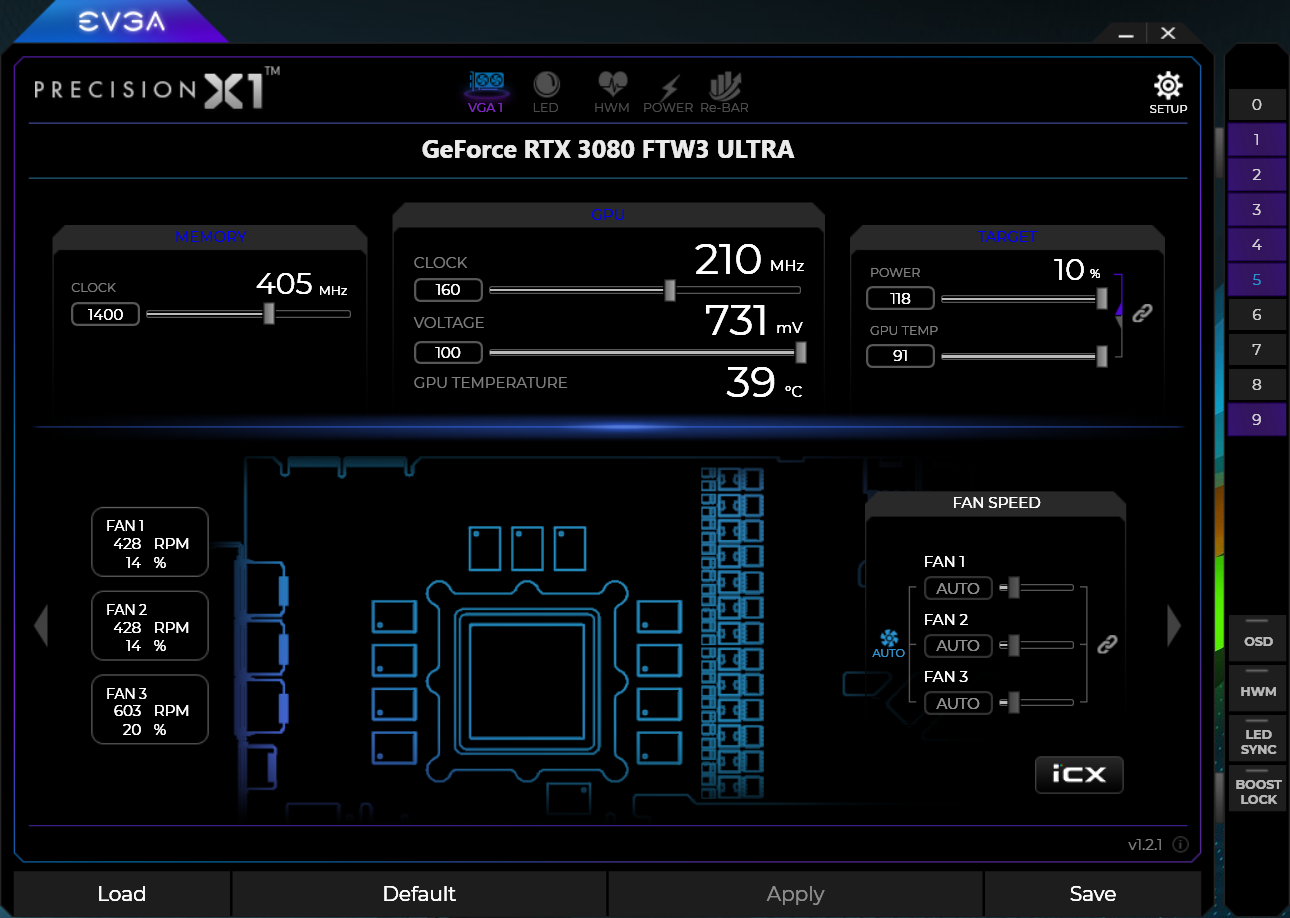Click the FAN 2 AUTO value field
Screen dimensions: 1290x918
pos(958,645)
